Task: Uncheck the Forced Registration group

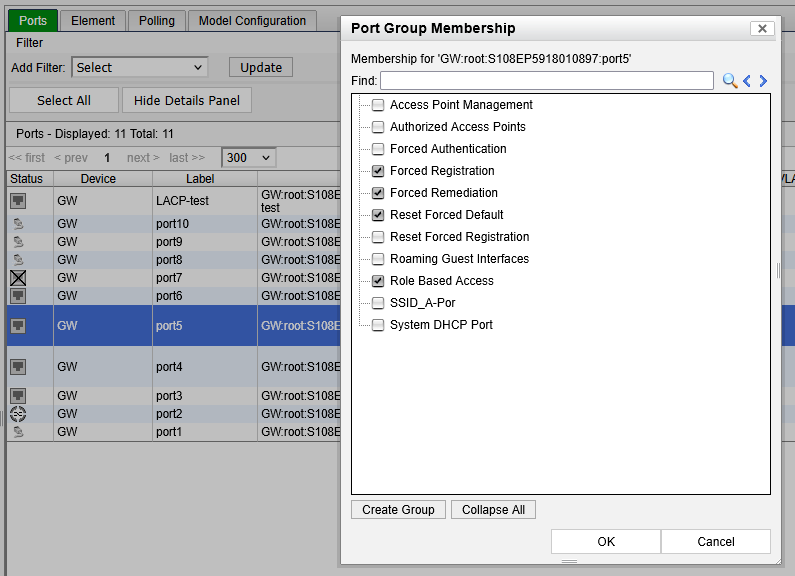Action: (378, 171)
